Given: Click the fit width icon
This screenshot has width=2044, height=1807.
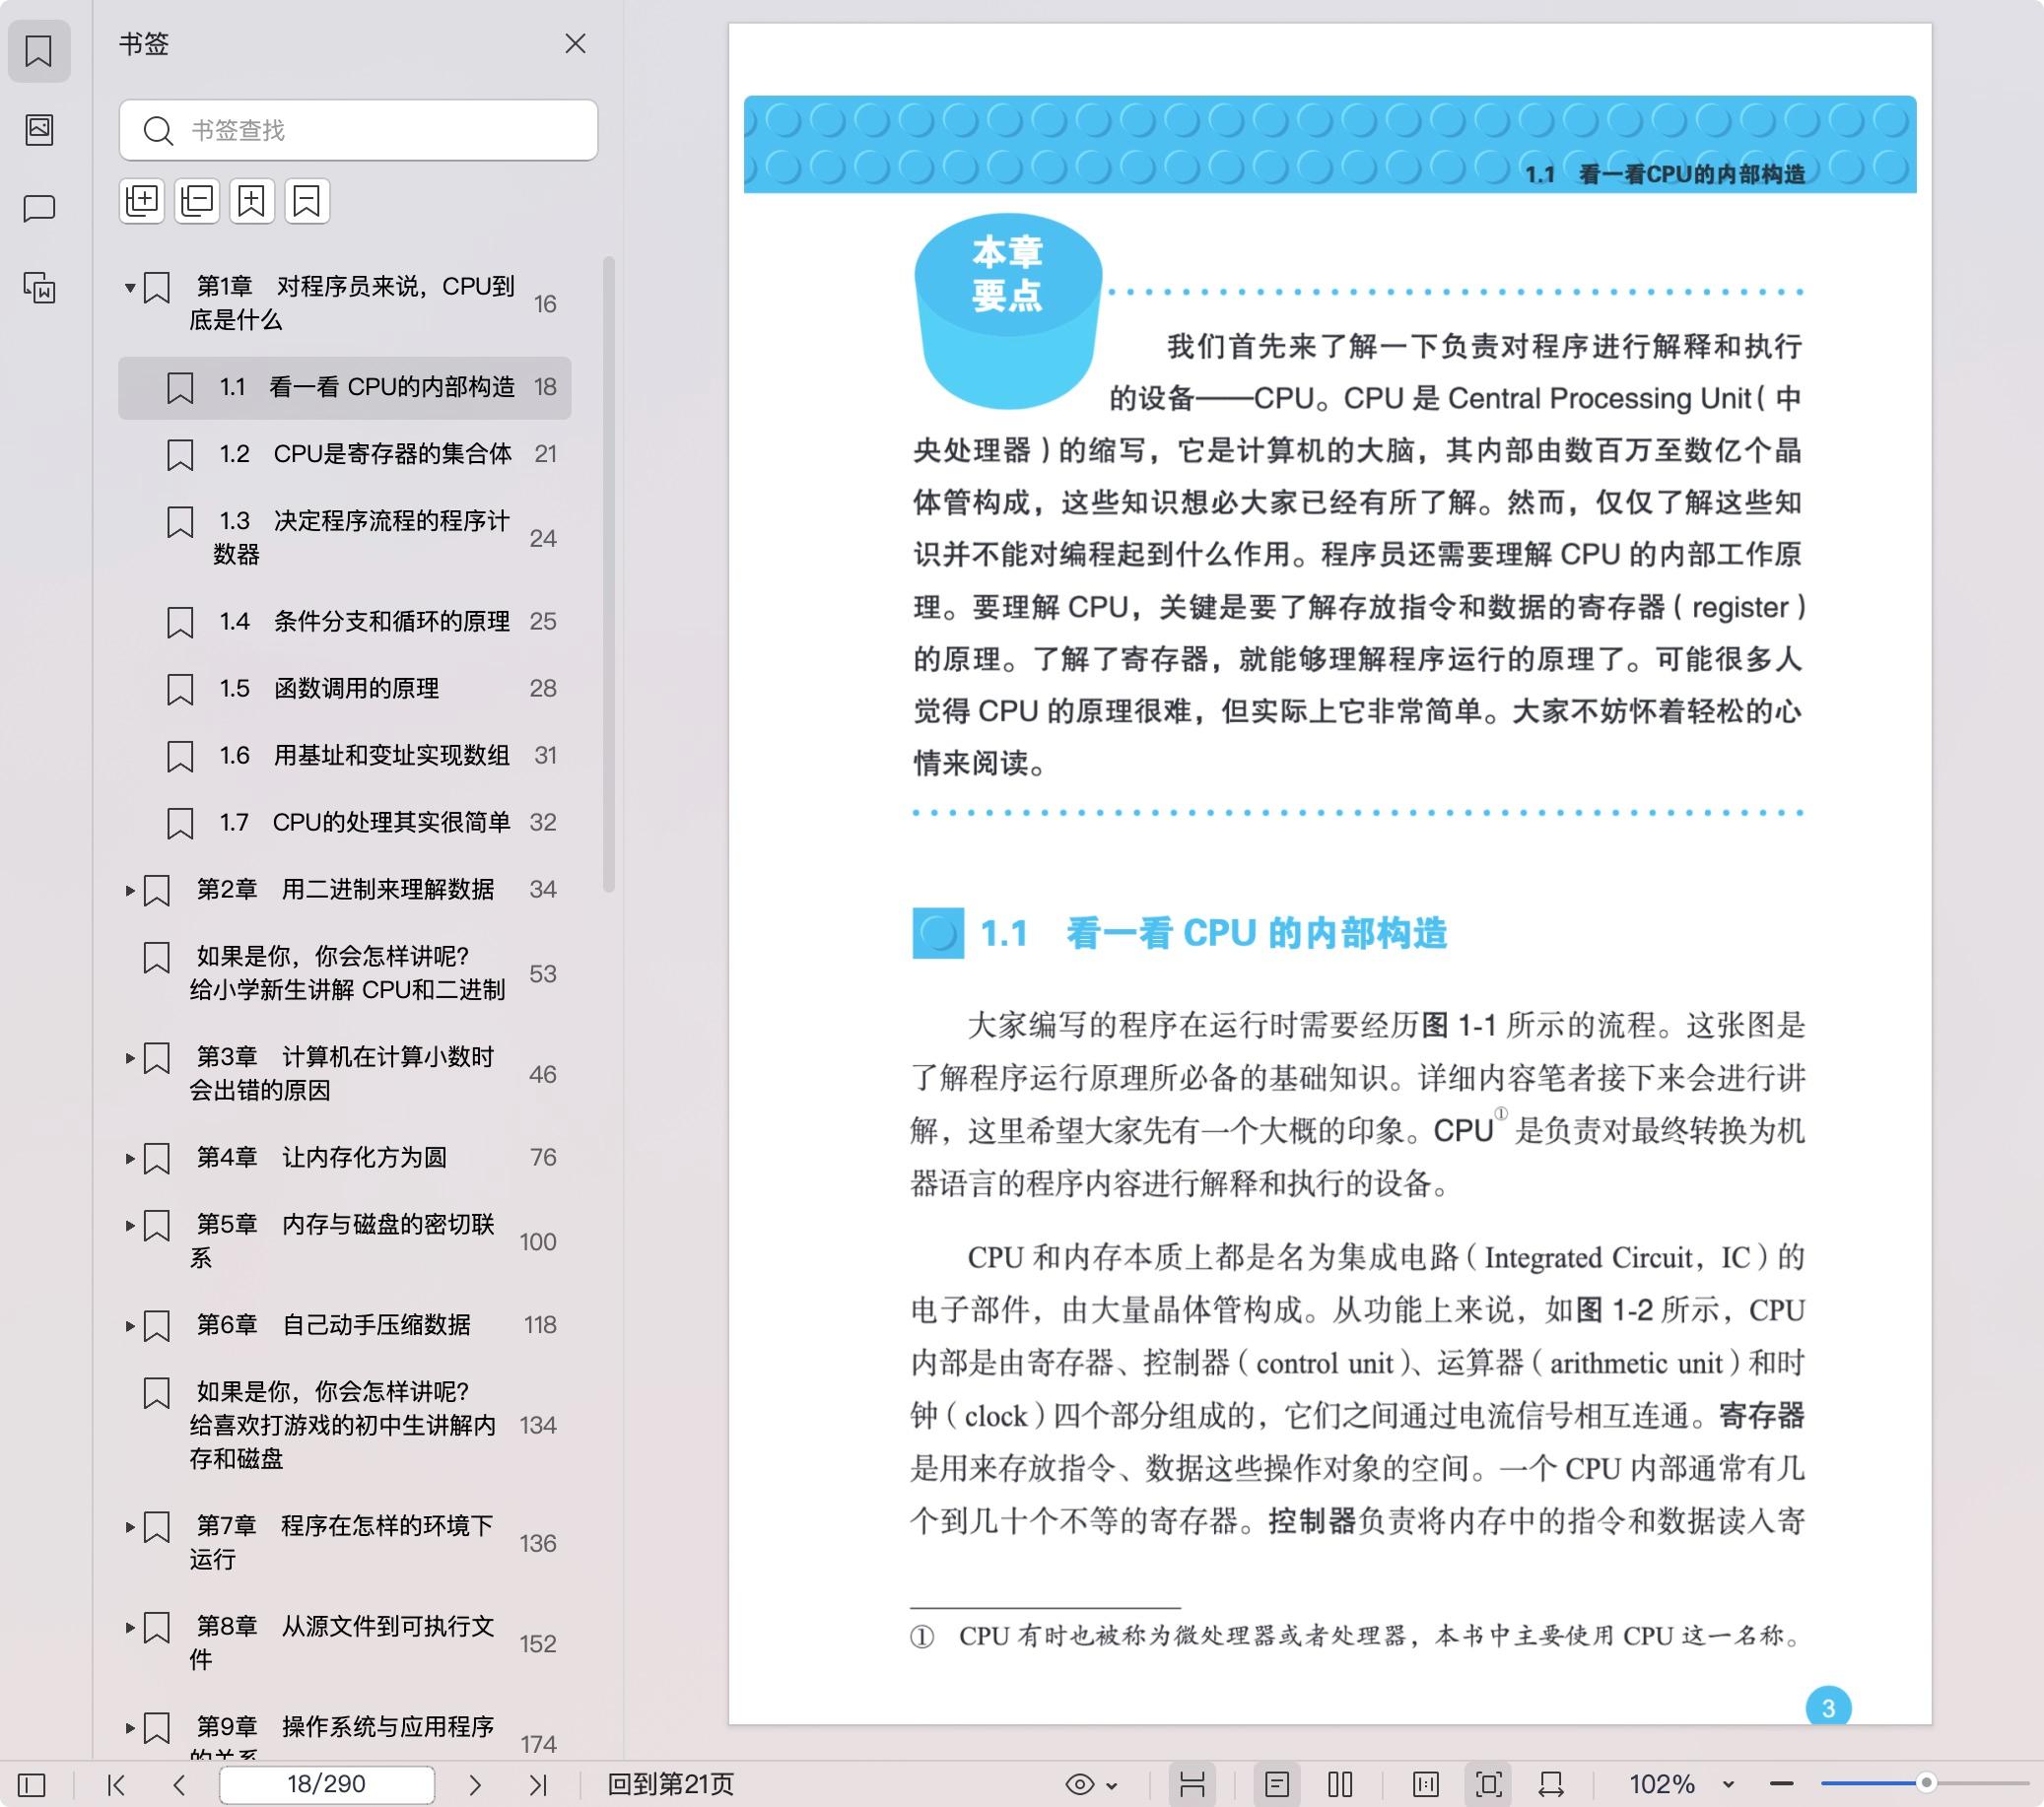Looking at the screenshot, I should [x=1552, y=1785].
